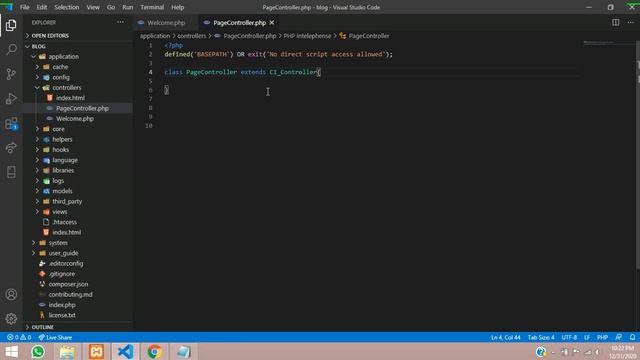Click Tab Size: 4 indentation setting

[541, 338]
